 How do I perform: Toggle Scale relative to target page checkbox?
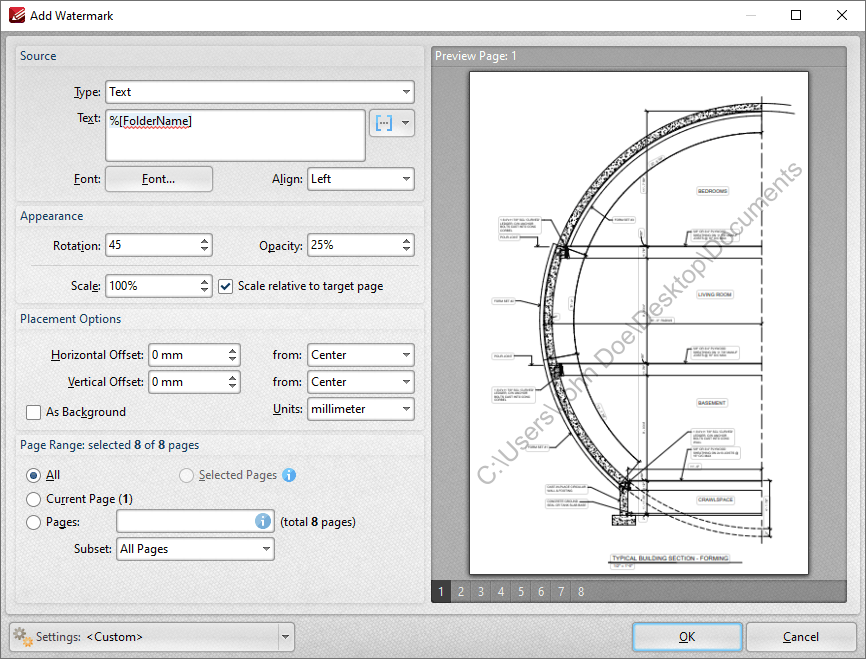[225, 286]
